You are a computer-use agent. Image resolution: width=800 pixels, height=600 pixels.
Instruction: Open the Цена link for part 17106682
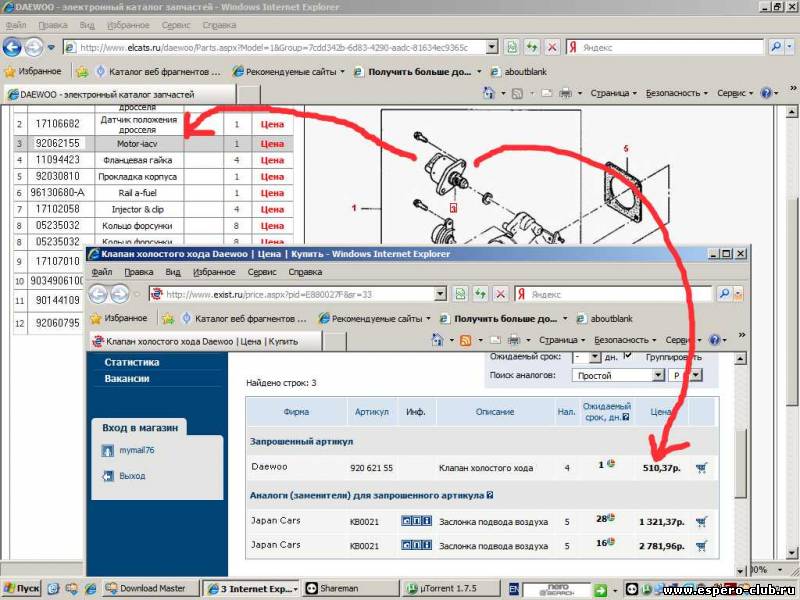click(272, 124)
